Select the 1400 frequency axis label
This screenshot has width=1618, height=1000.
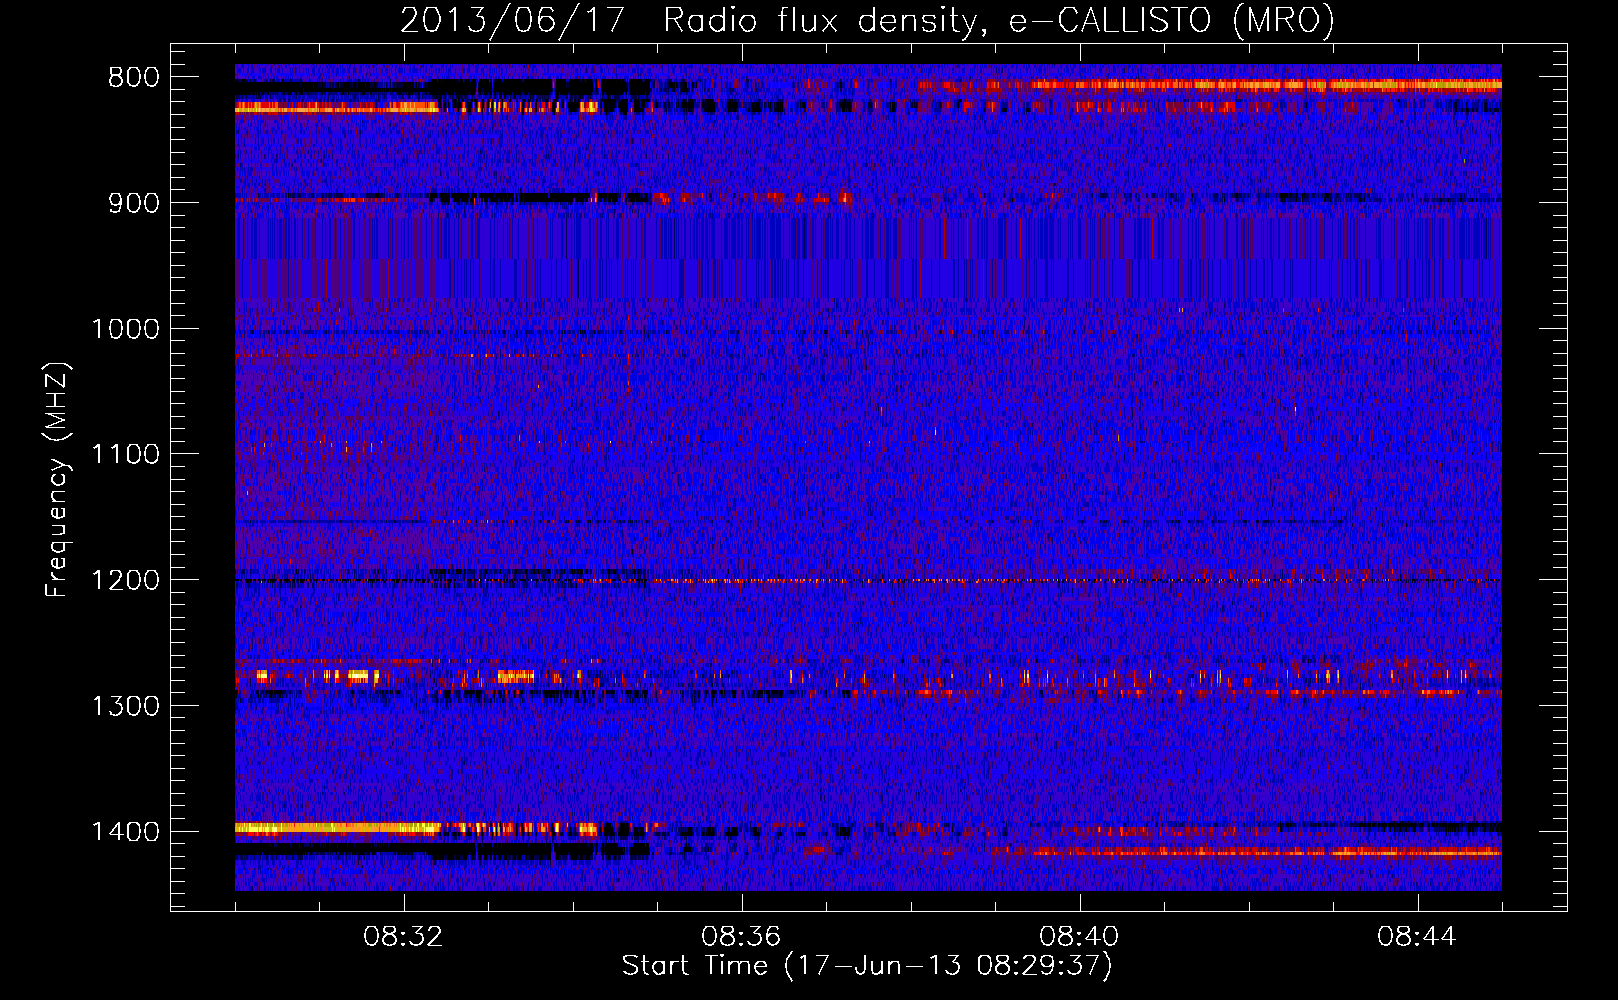pos(125,832)
